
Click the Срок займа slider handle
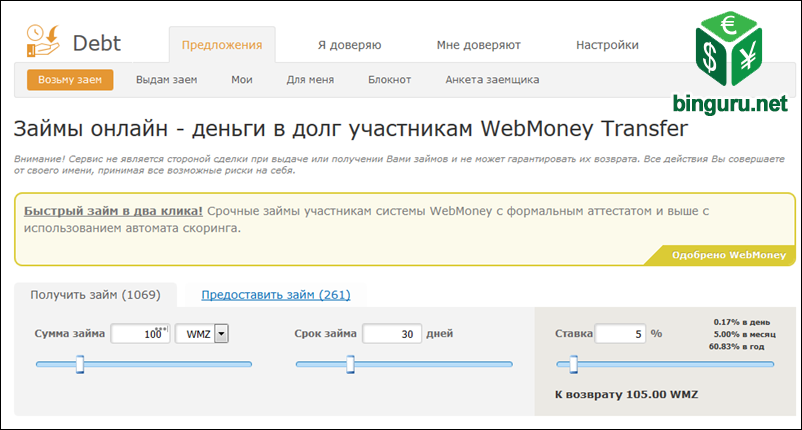(350, 365)
